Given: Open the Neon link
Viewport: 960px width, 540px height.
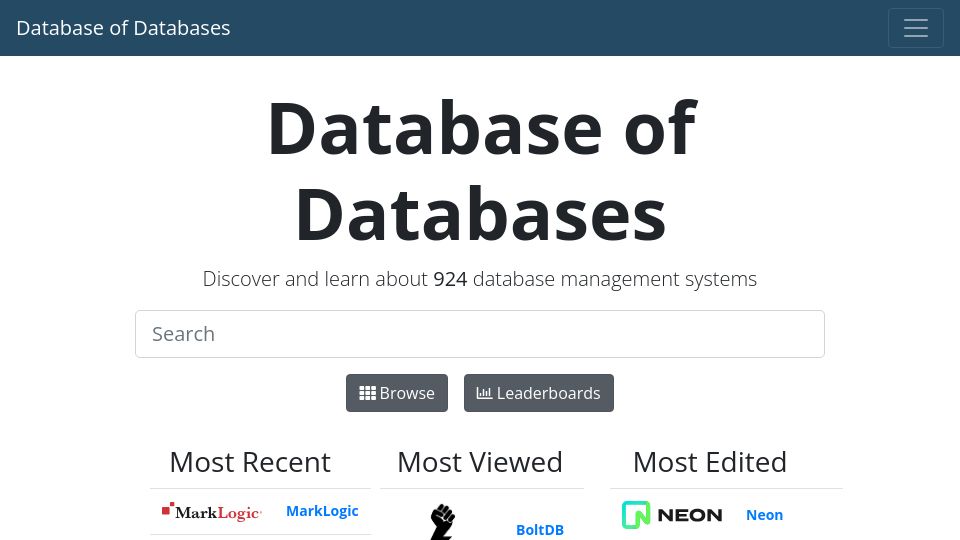Looking at the screenshot, I should [764, 515].
